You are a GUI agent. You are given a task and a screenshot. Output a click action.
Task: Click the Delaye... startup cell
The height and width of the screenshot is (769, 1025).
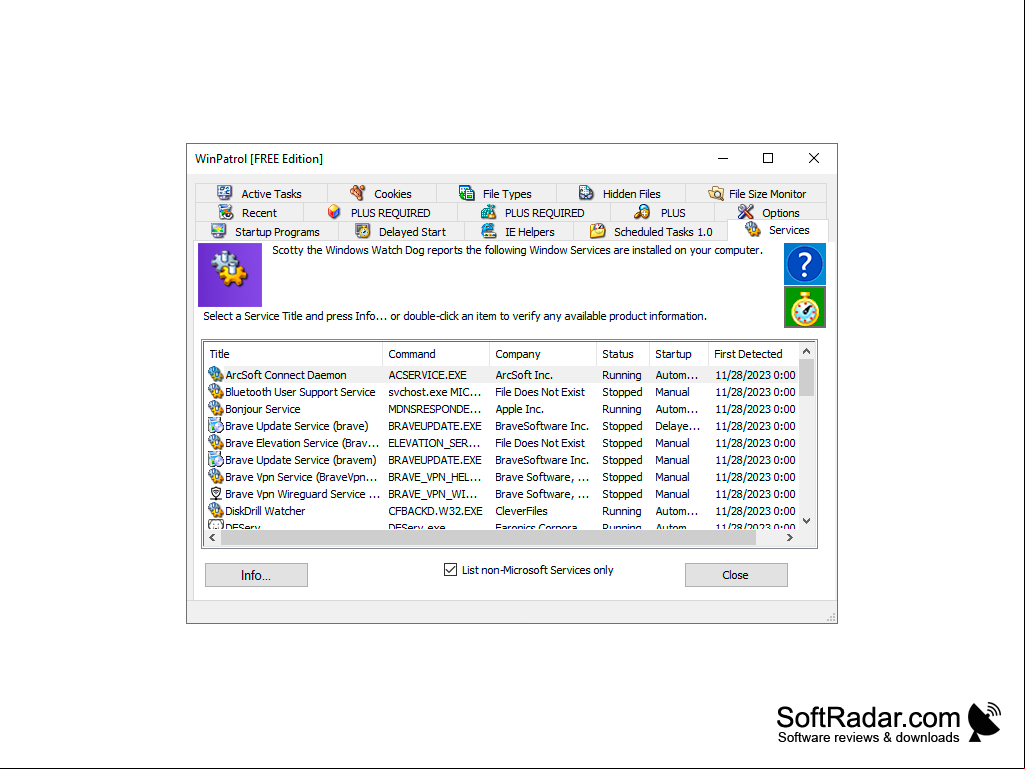[677, 426]
